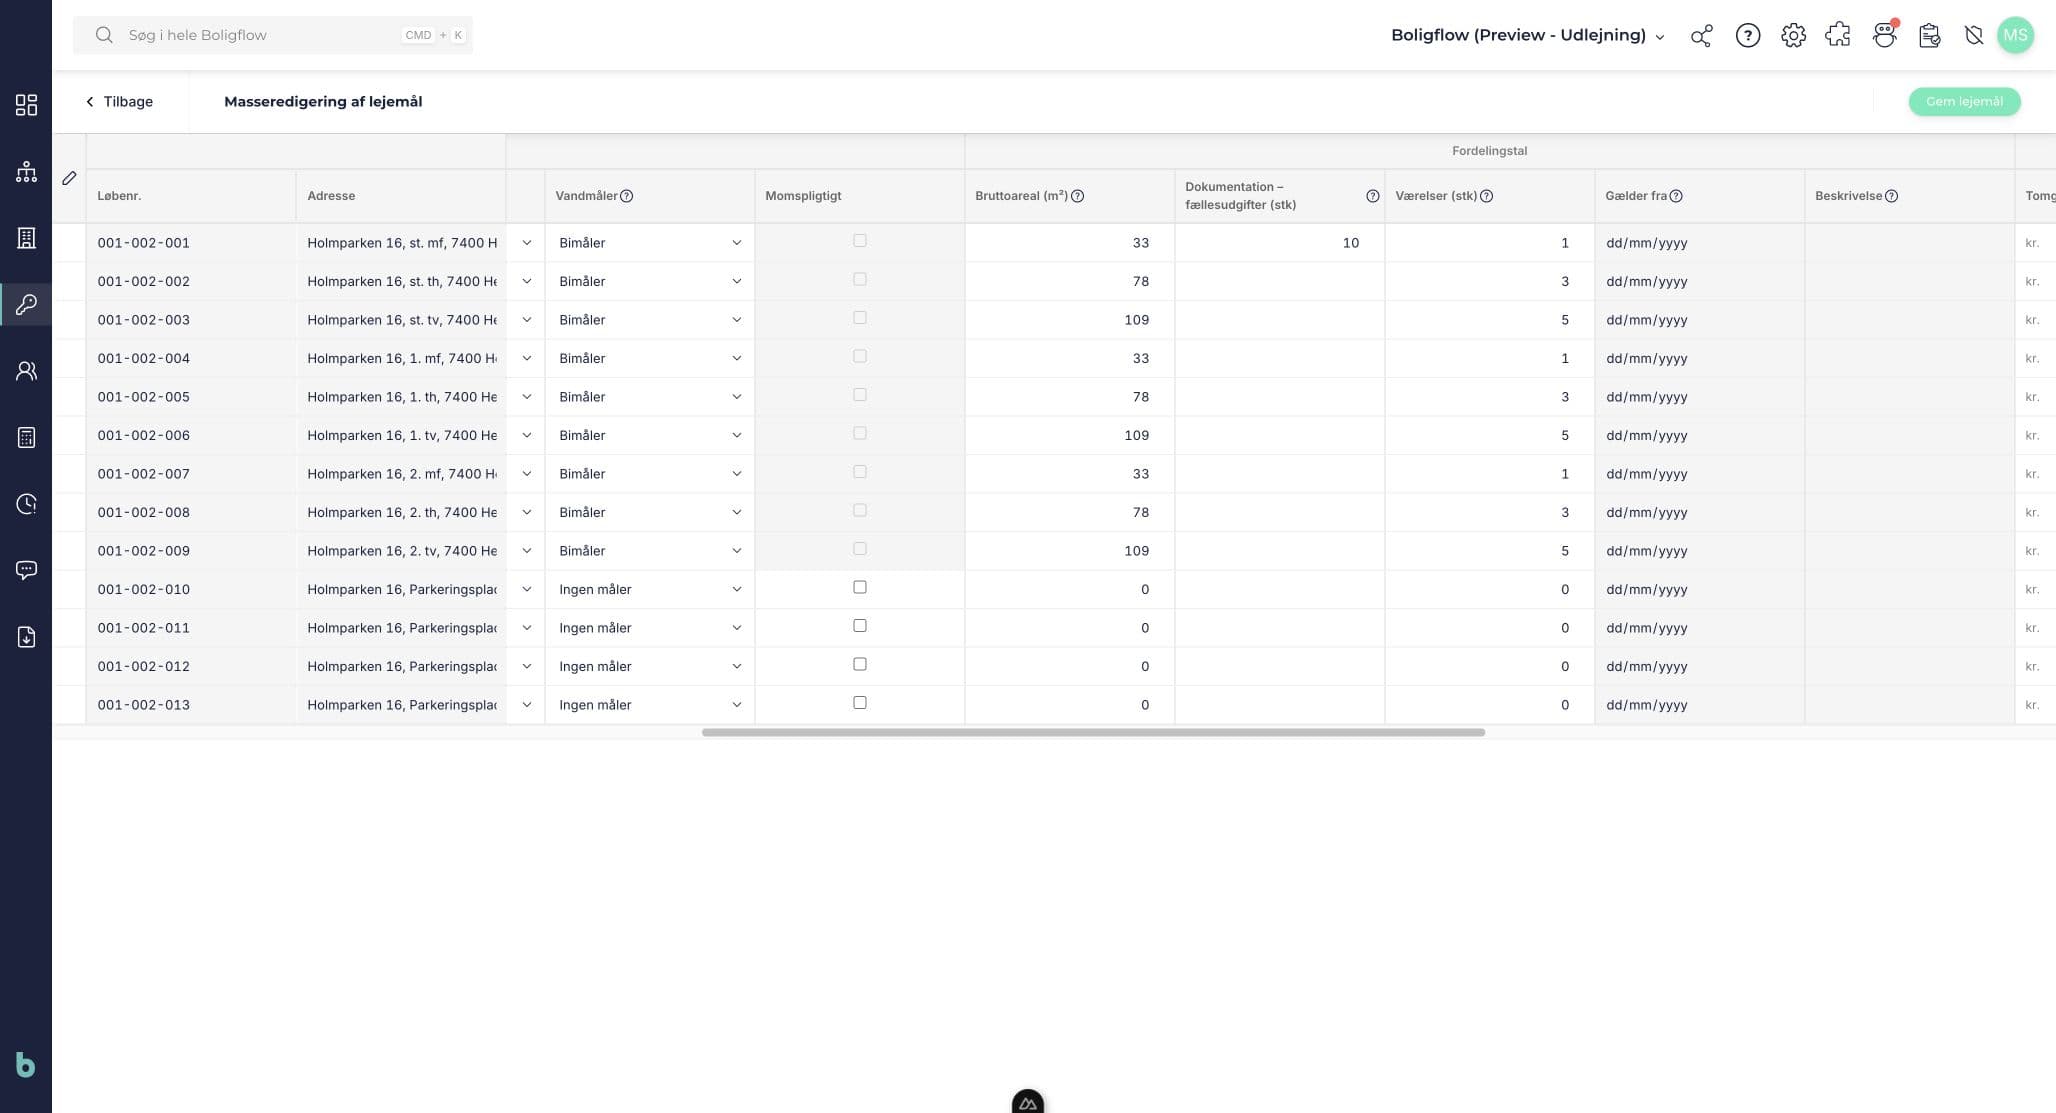
Task: Click the muted notifications bell icon
Action: (1974, 36)
